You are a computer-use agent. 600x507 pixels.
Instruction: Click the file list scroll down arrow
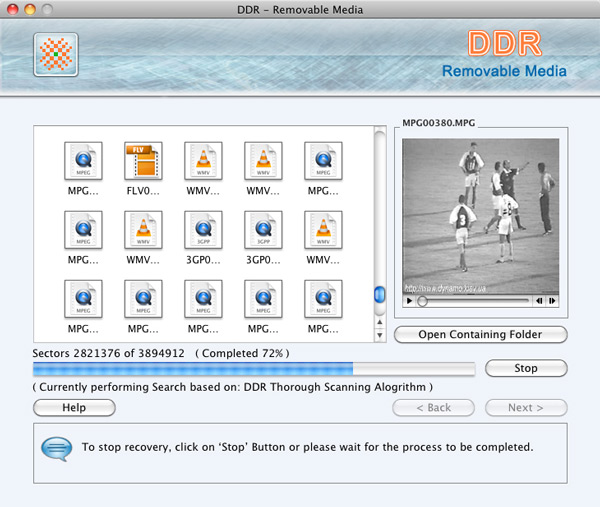coord(380,335)
